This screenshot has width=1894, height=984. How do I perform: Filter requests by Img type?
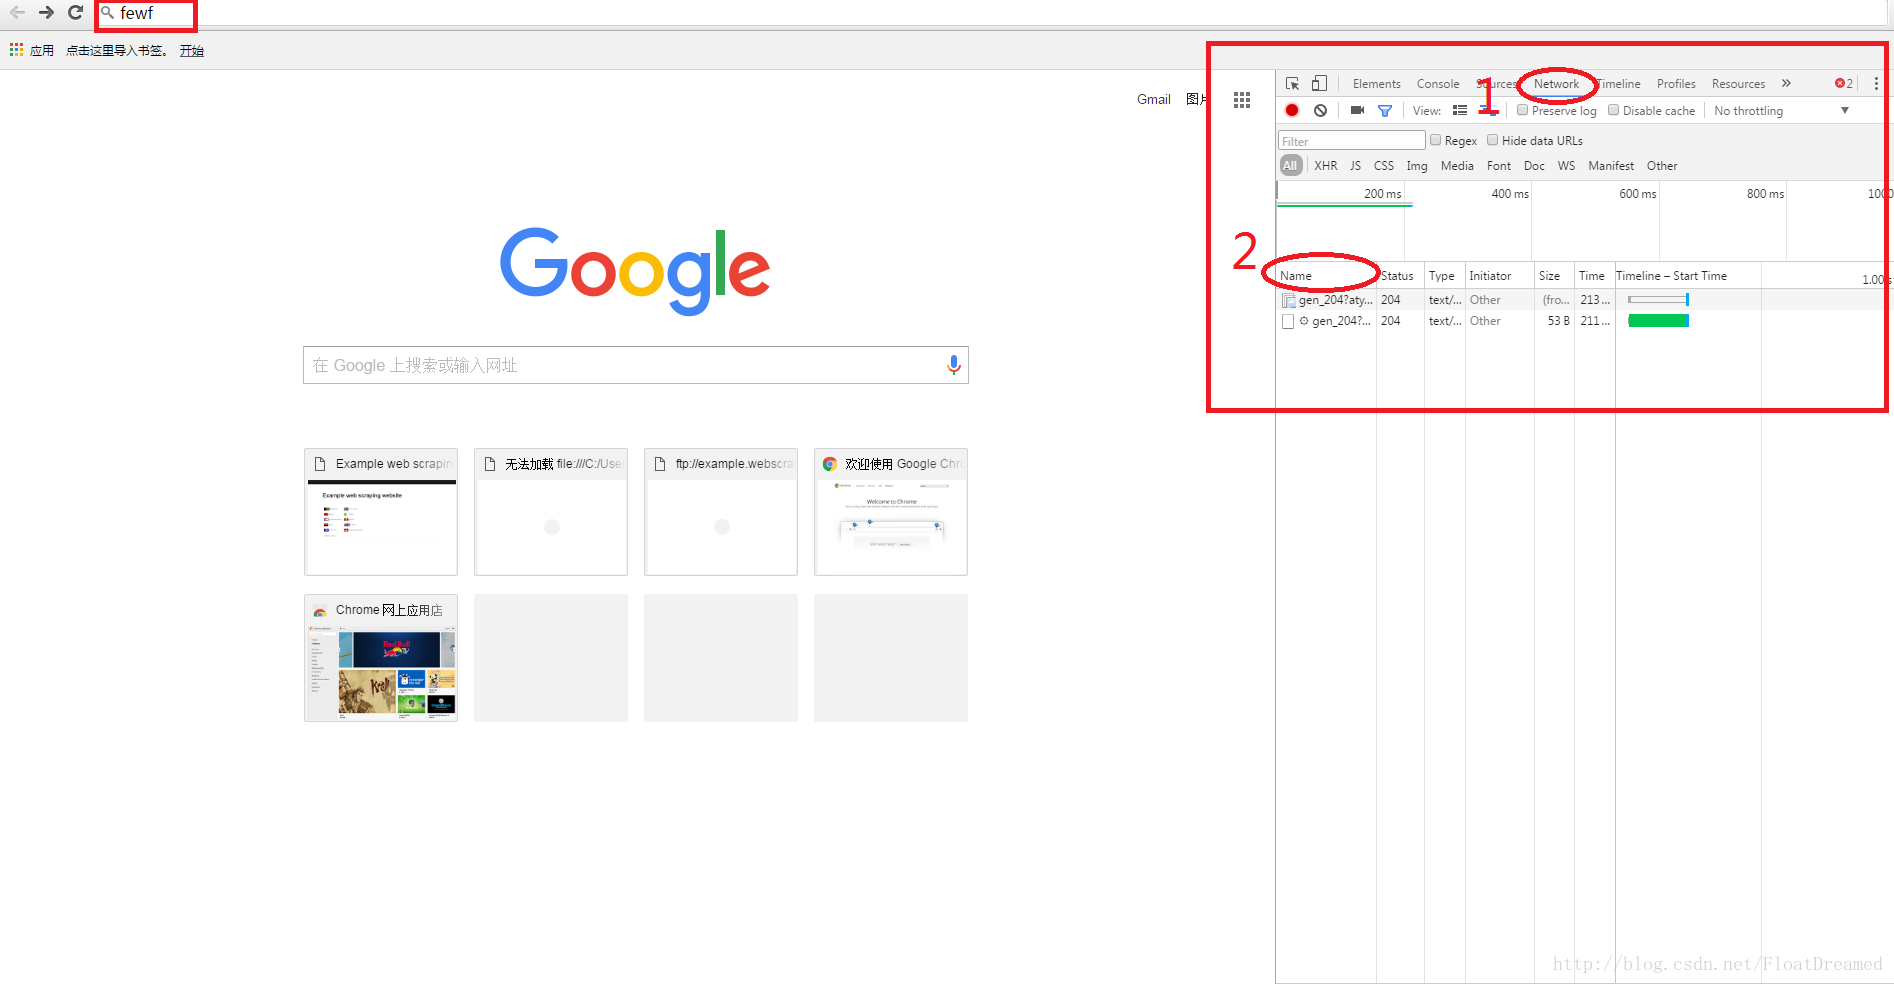click(1417, 166)
